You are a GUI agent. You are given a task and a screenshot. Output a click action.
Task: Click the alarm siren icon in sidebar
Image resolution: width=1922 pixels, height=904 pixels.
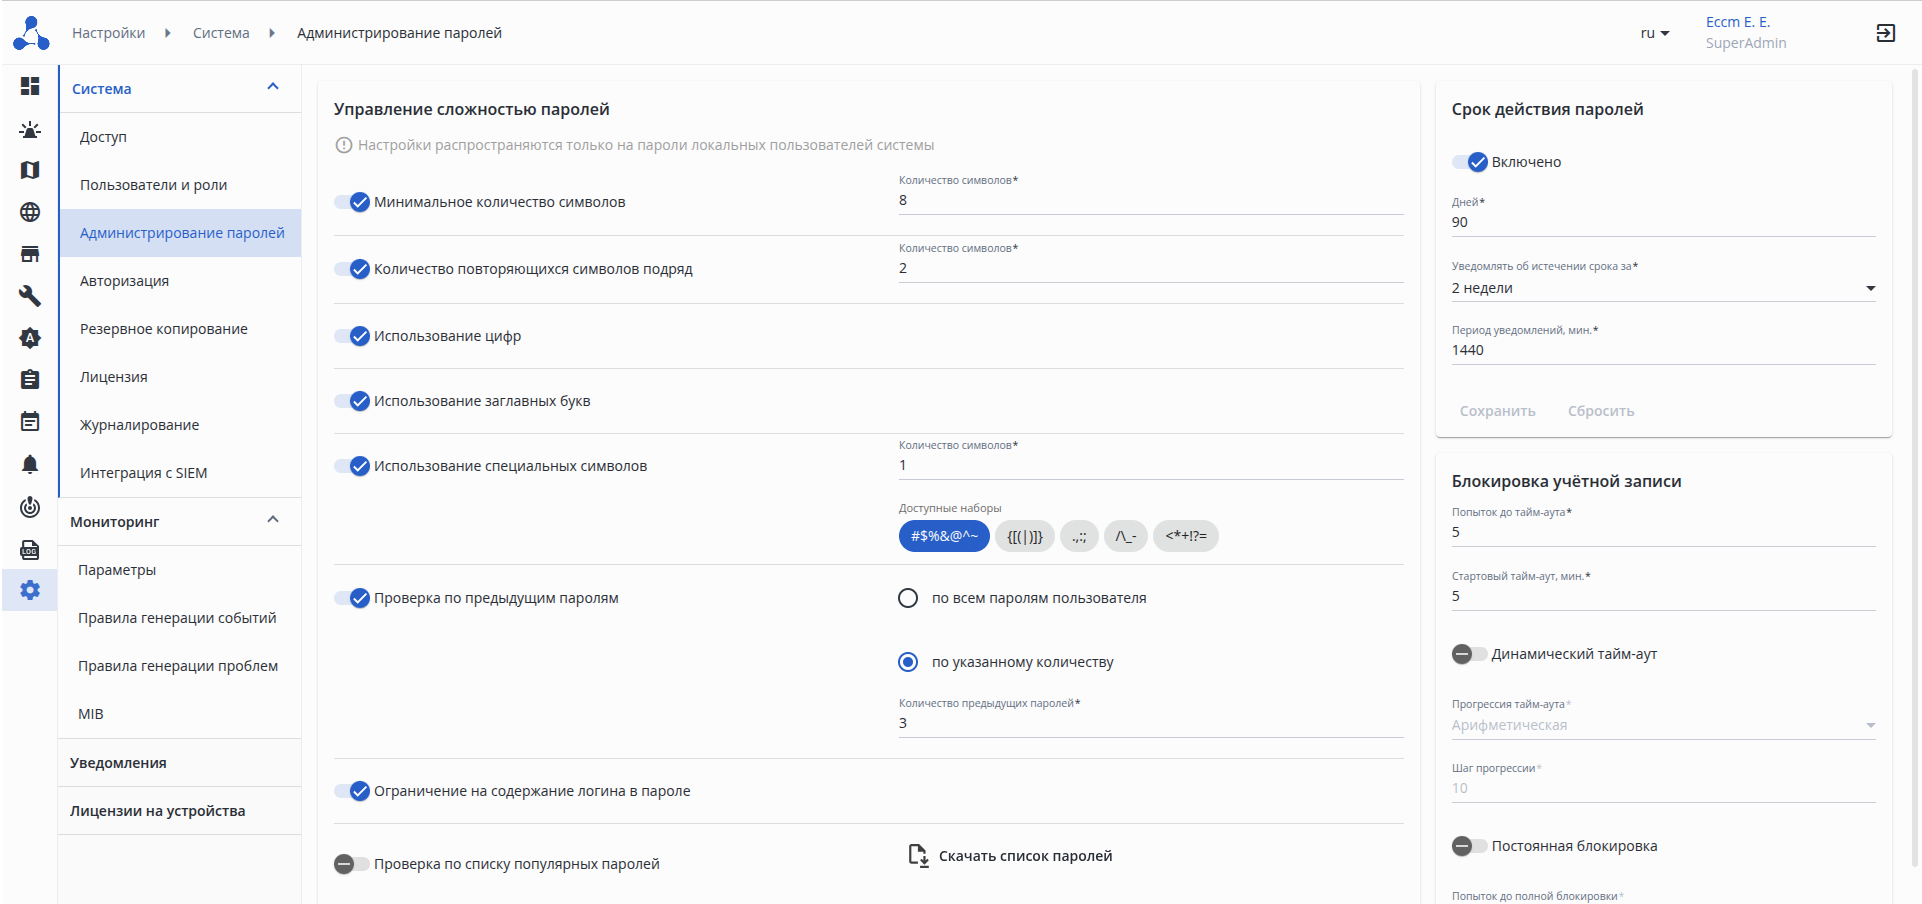(x=30, y=130)
